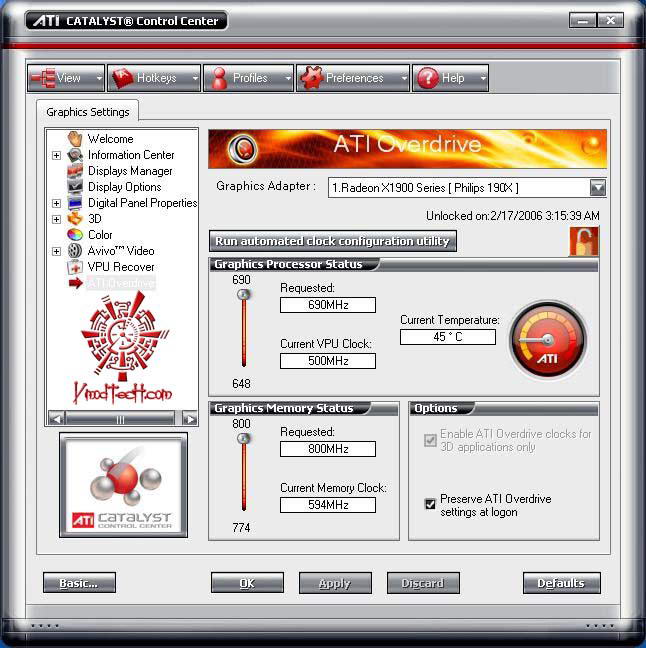Click the Current Memory Clock 594MHz field

coord(328,505)
